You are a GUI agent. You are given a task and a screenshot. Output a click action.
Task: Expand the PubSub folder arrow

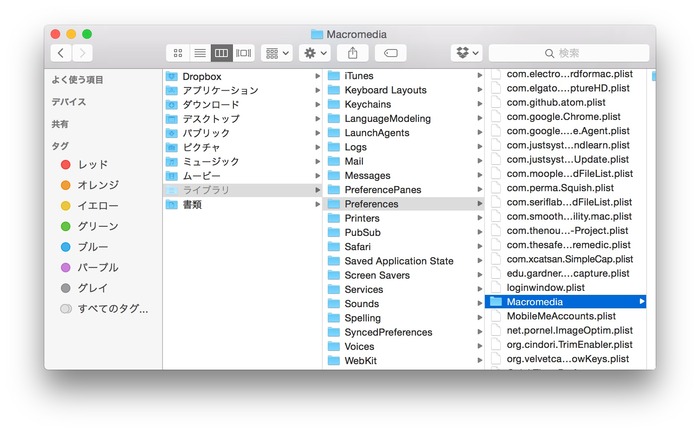[x=480, y=233]
